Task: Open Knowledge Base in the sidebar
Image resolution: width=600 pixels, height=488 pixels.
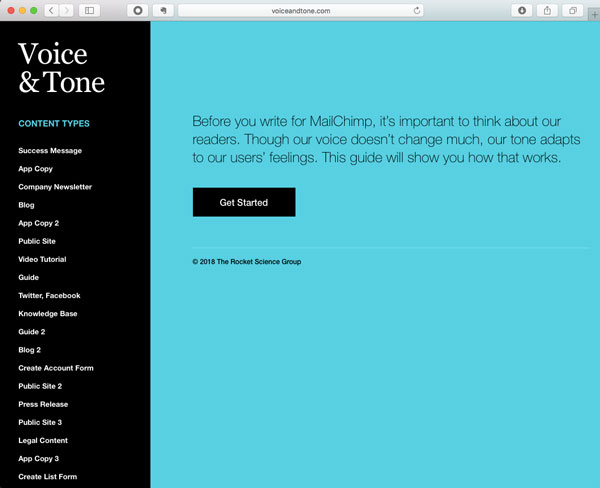Action: 48,313
